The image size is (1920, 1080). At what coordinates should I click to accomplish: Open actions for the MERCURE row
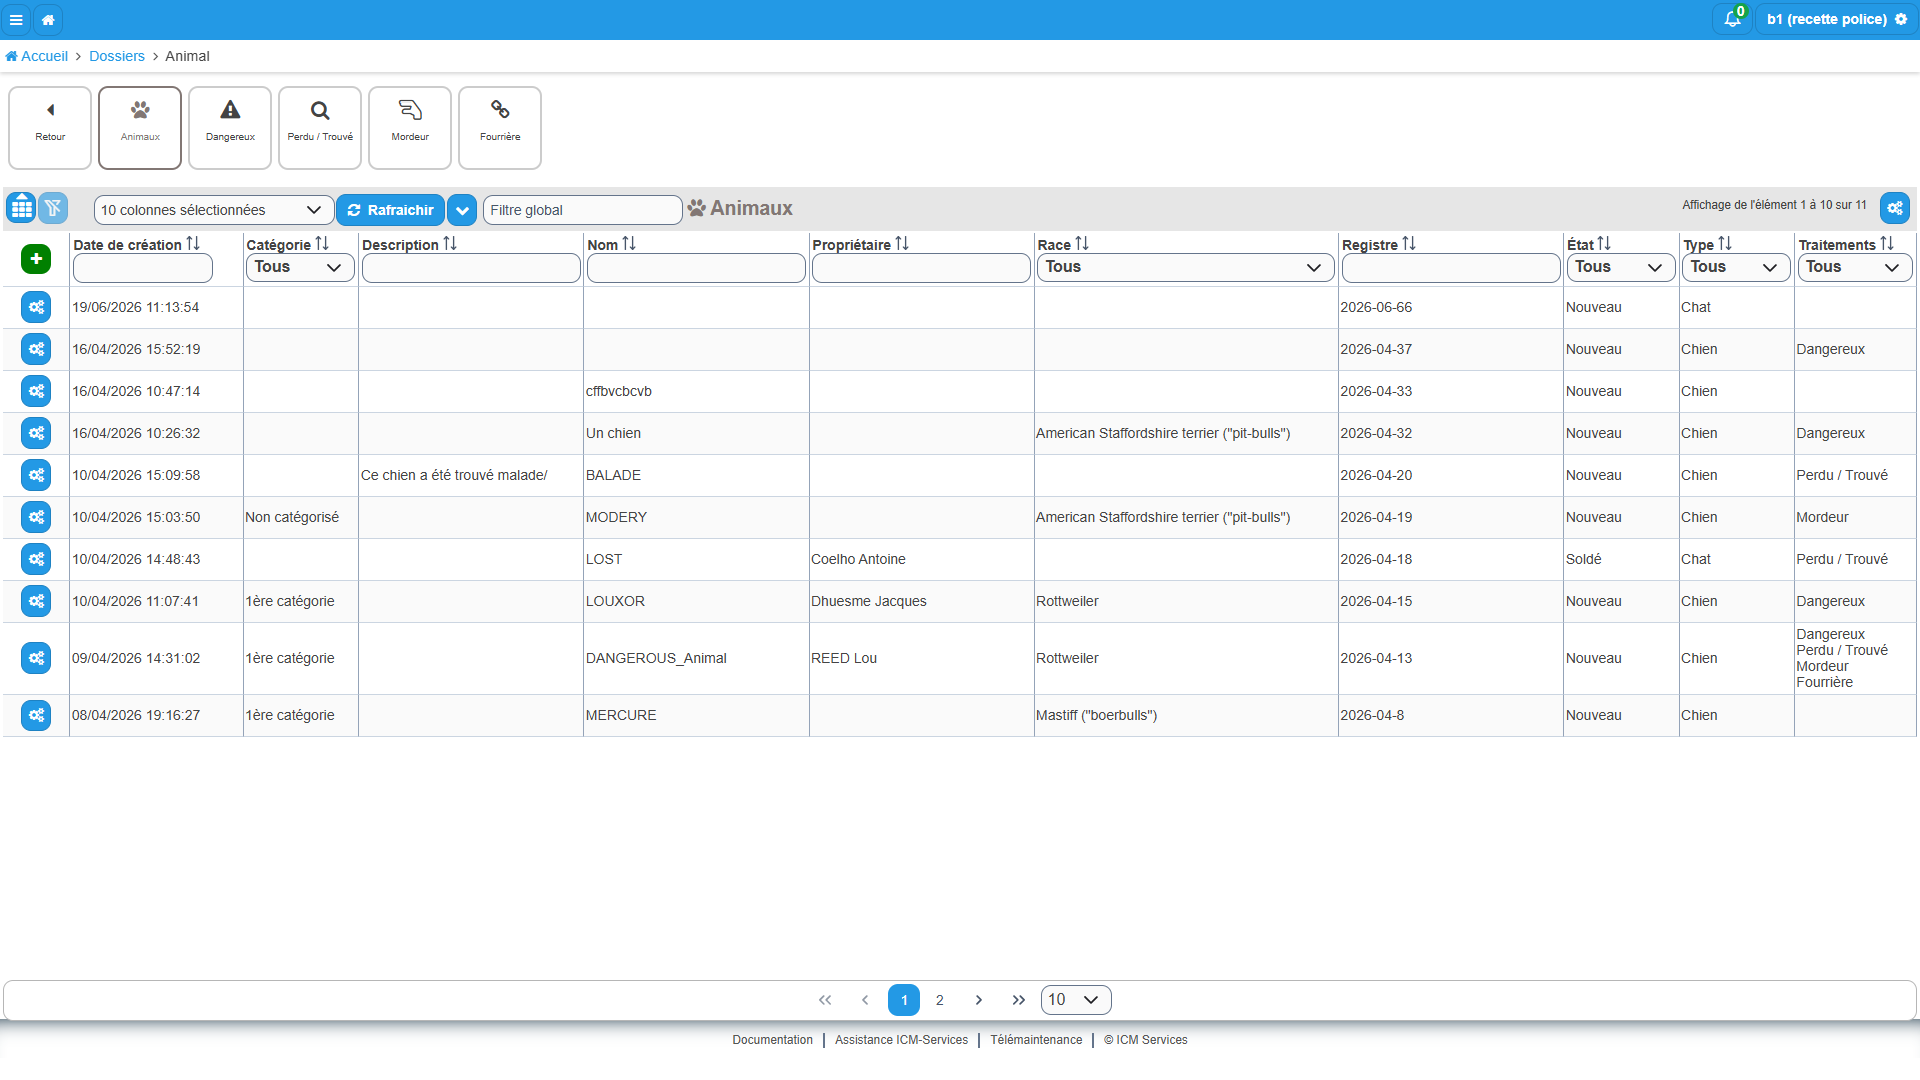click(x=36, y=715)
